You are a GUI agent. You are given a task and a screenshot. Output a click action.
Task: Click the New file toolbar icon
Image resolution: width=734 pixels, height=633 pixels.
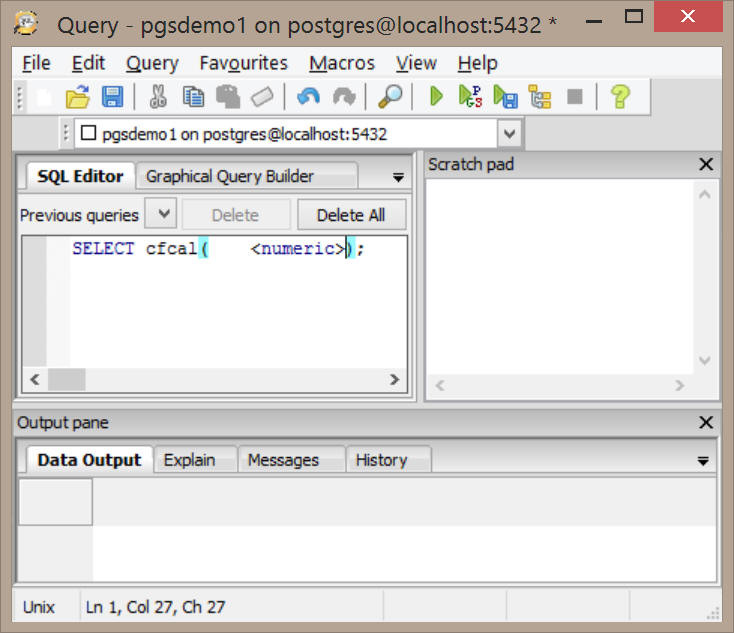point(44,97)
